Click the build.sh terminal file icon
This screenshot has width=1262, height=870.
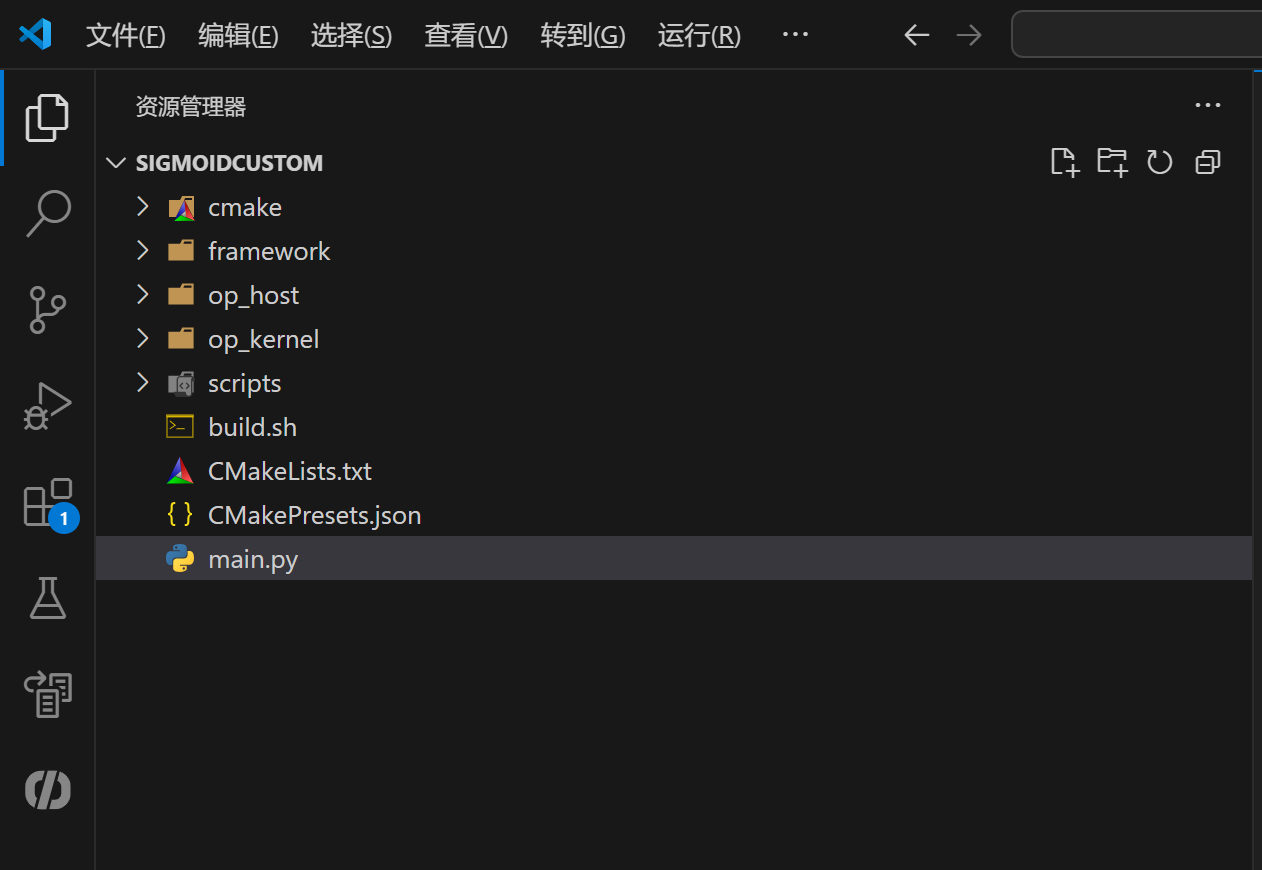180,427
